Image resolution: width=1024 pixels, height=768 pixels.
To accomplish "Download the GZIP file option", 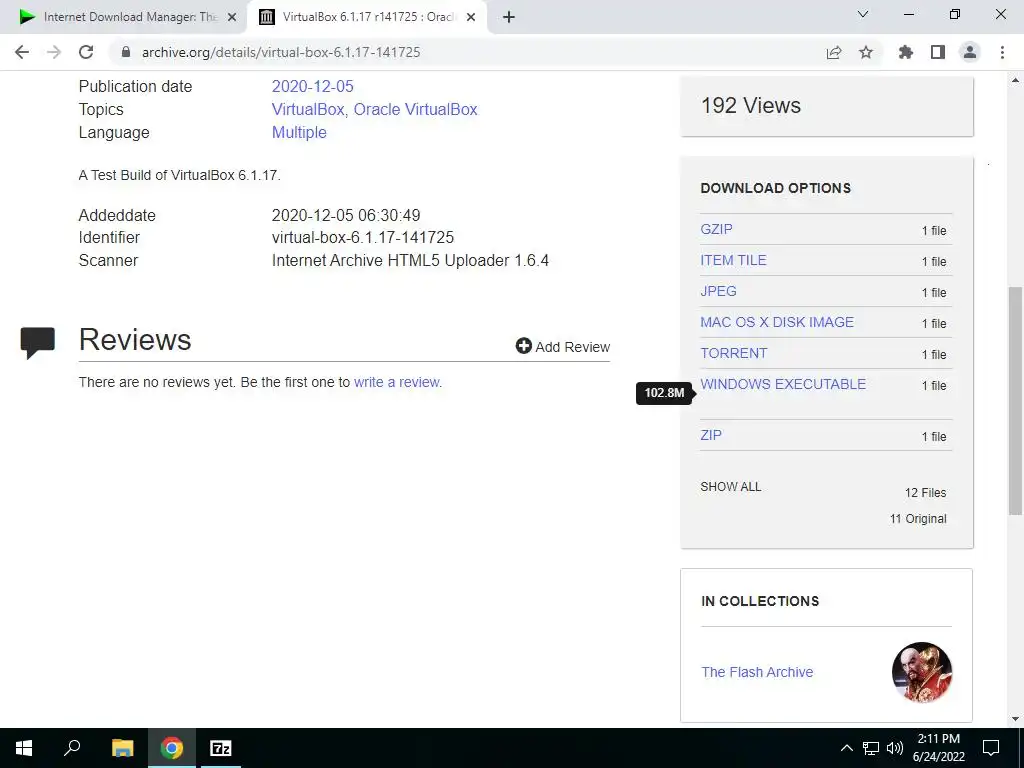I will click(716, 229).
